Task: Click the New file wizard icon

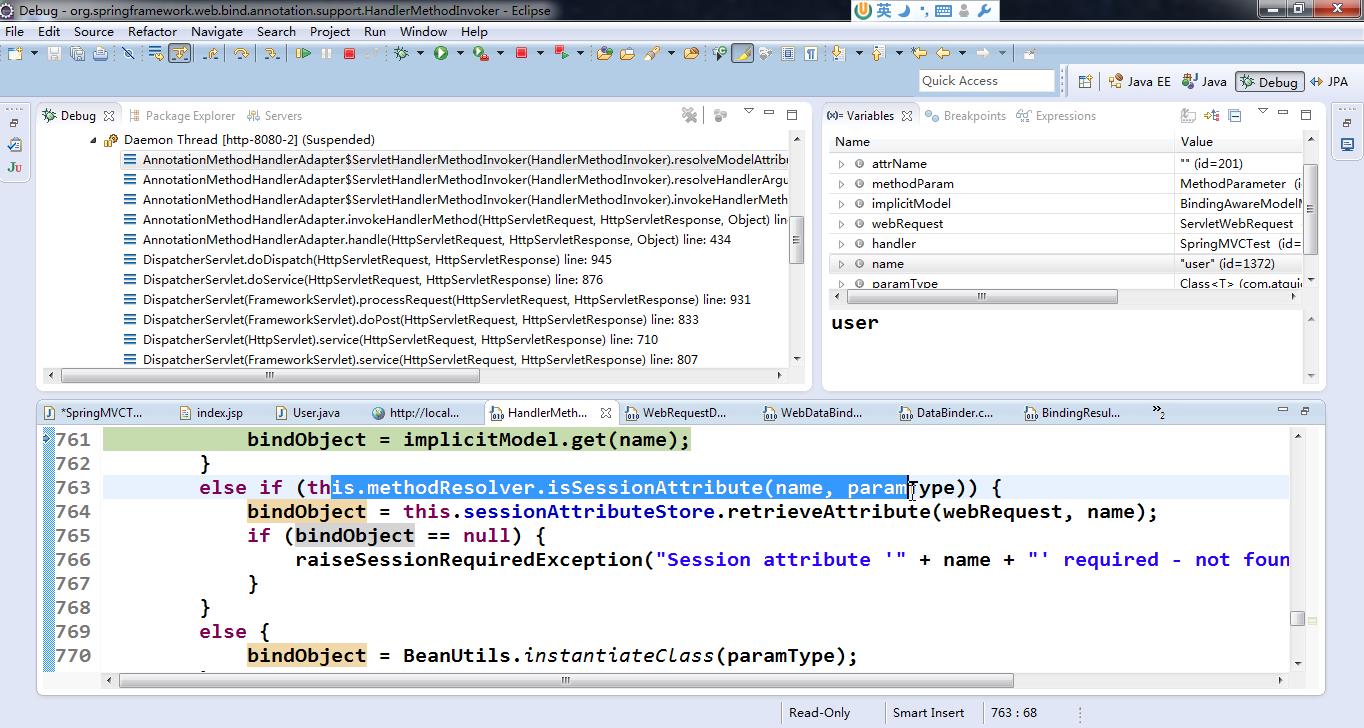Action: point(15,53)
